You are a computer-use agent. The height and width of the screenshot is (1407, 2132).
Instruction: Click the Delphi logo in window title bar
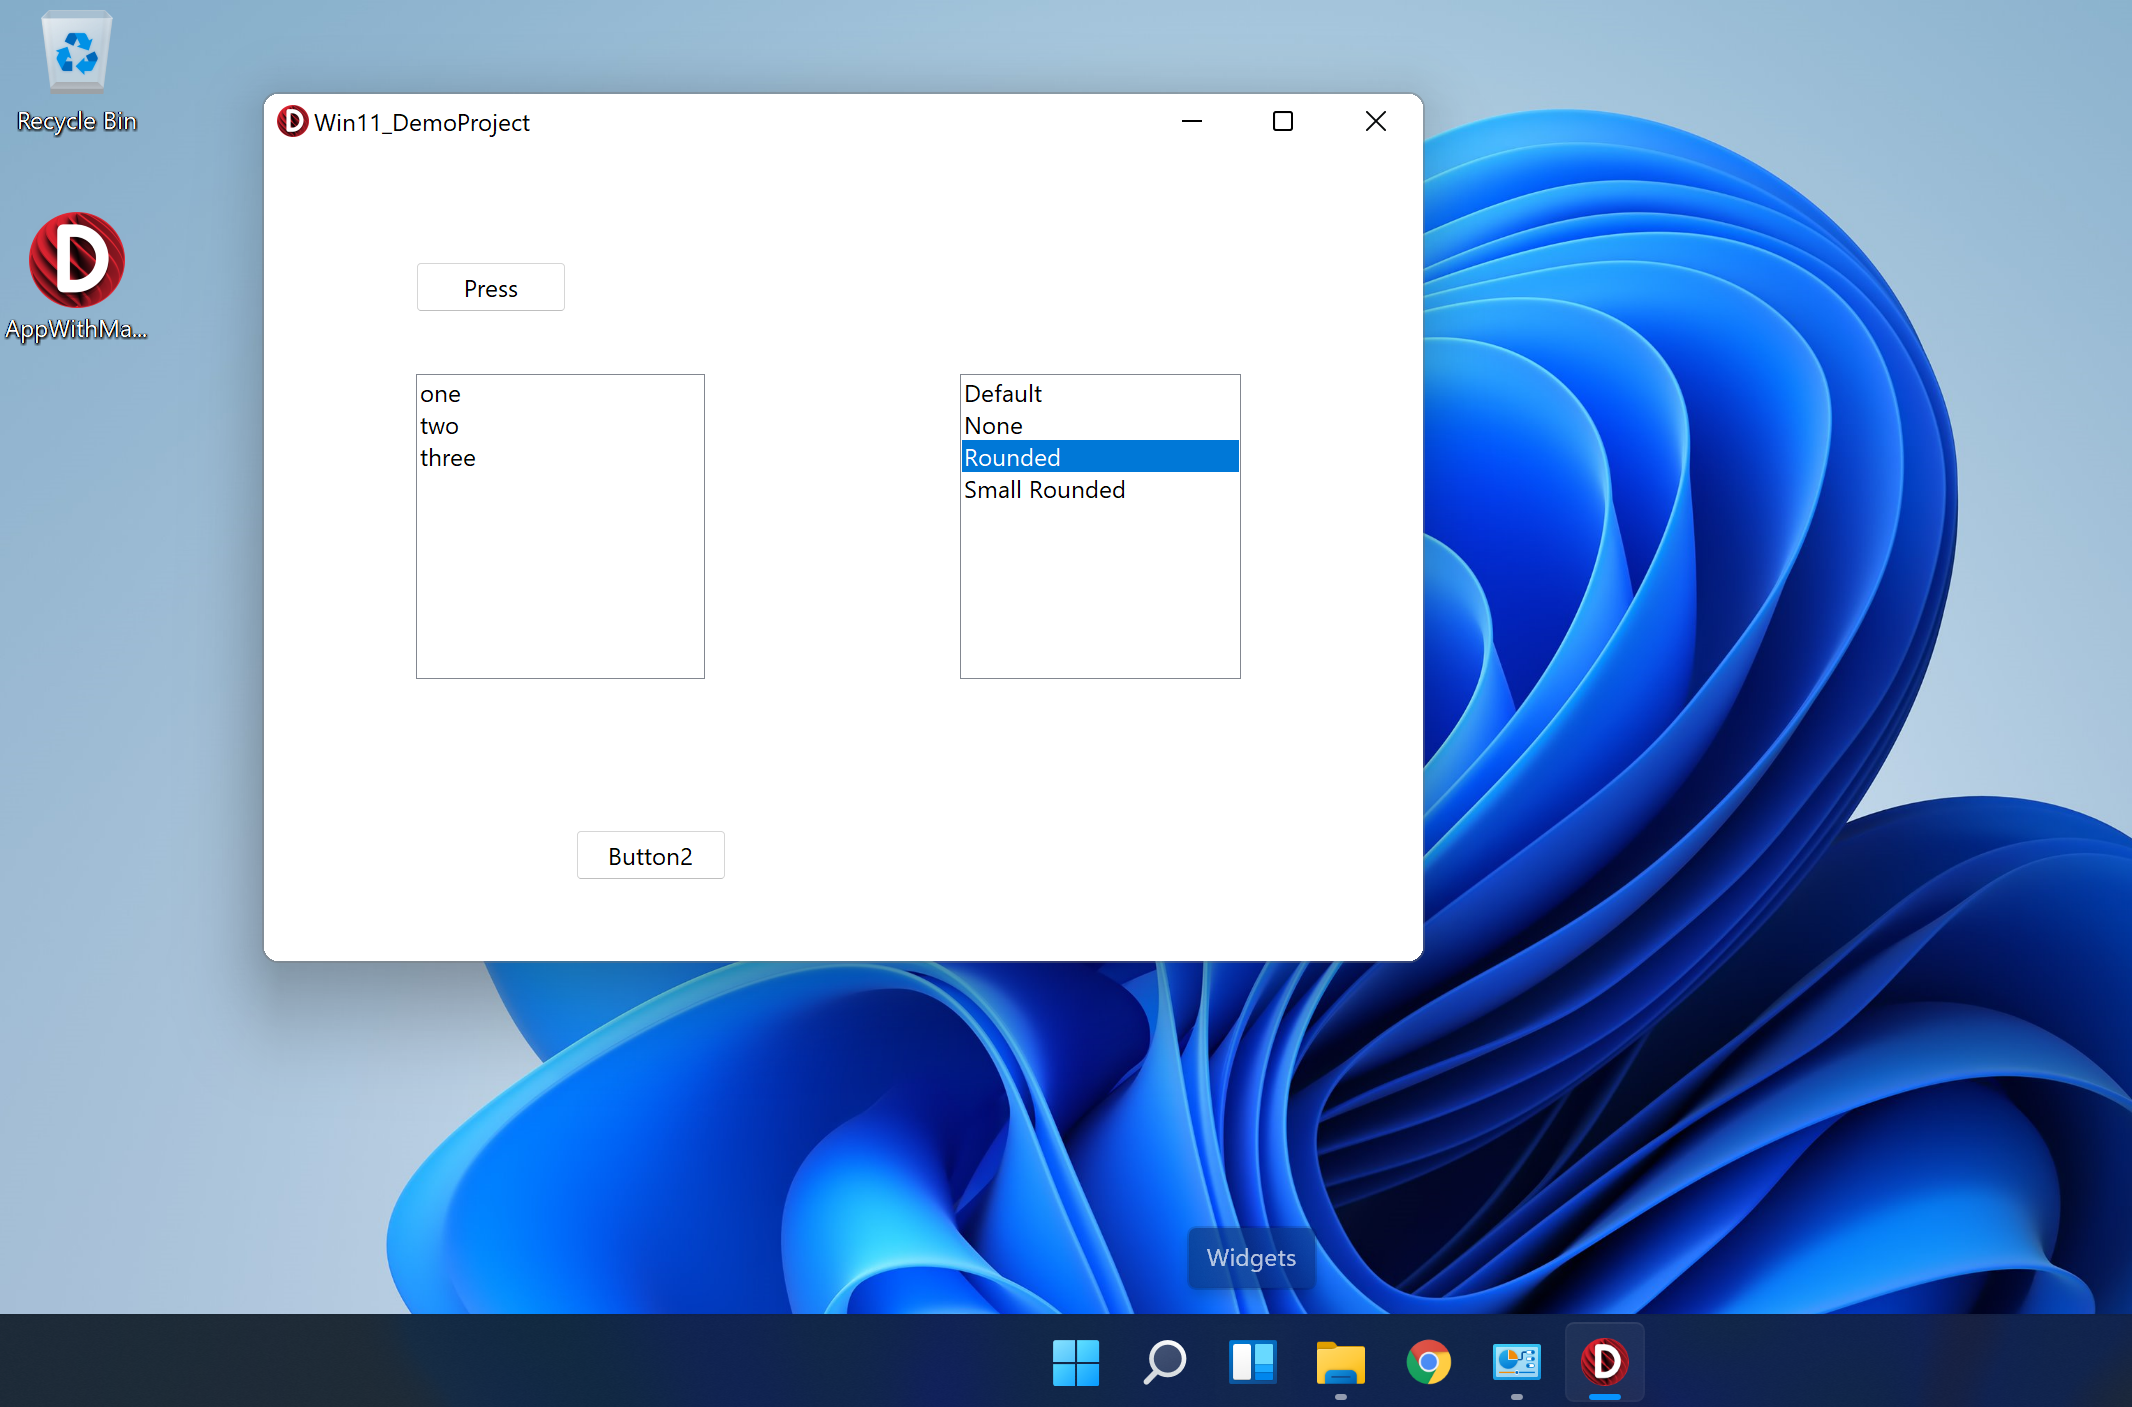[x=292, y=121]
